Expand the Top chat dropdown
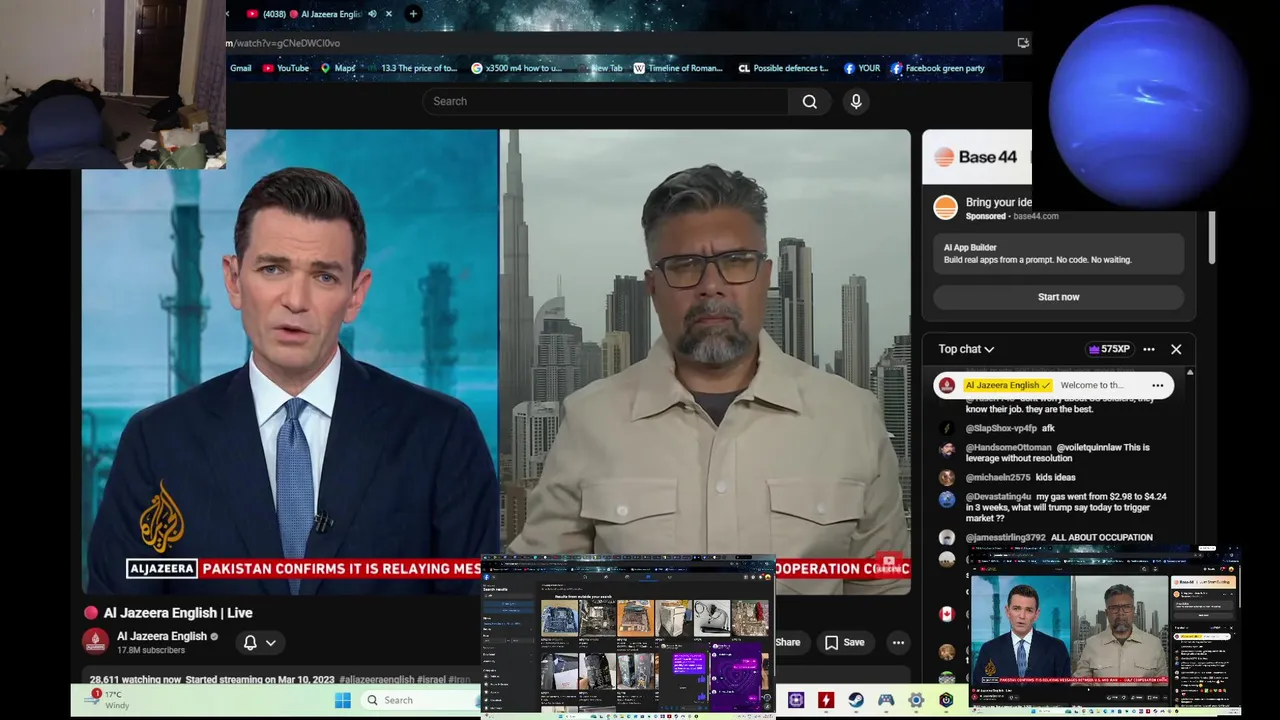Image resolution: width=1280 pixels, height=720 pixels. [x=966, y=349]
